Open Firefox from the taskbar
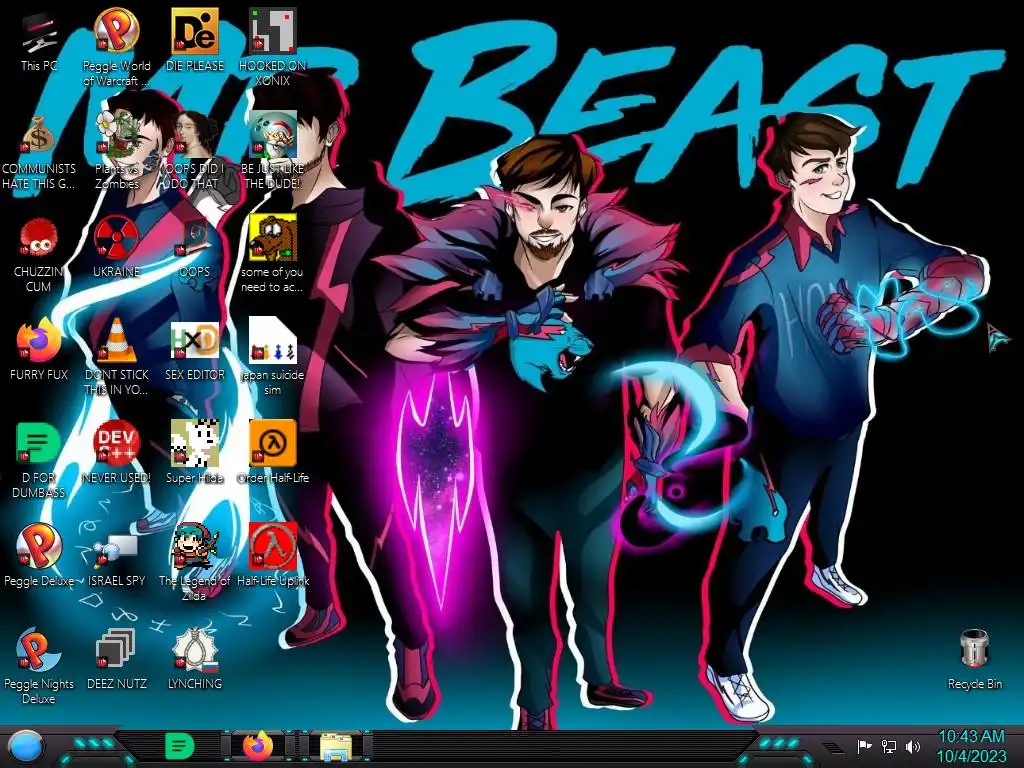The image size is (1024, 768). click(x=259, y=746)
